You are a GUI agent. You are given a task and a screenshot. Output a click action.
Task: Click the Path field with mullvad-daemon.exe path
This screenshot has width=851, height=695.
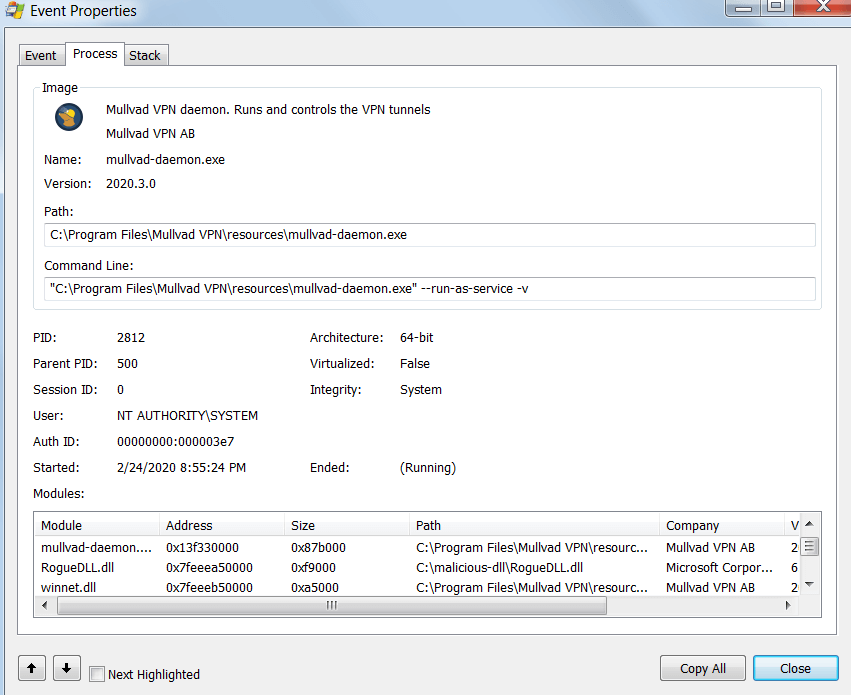pyautogui.click(x=429, y=235)
